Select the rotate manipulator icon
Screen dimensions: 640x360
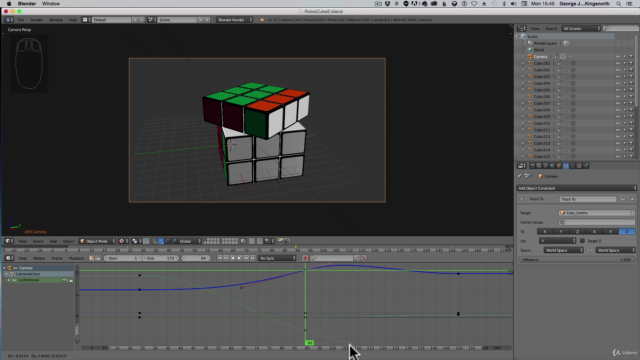167,241
